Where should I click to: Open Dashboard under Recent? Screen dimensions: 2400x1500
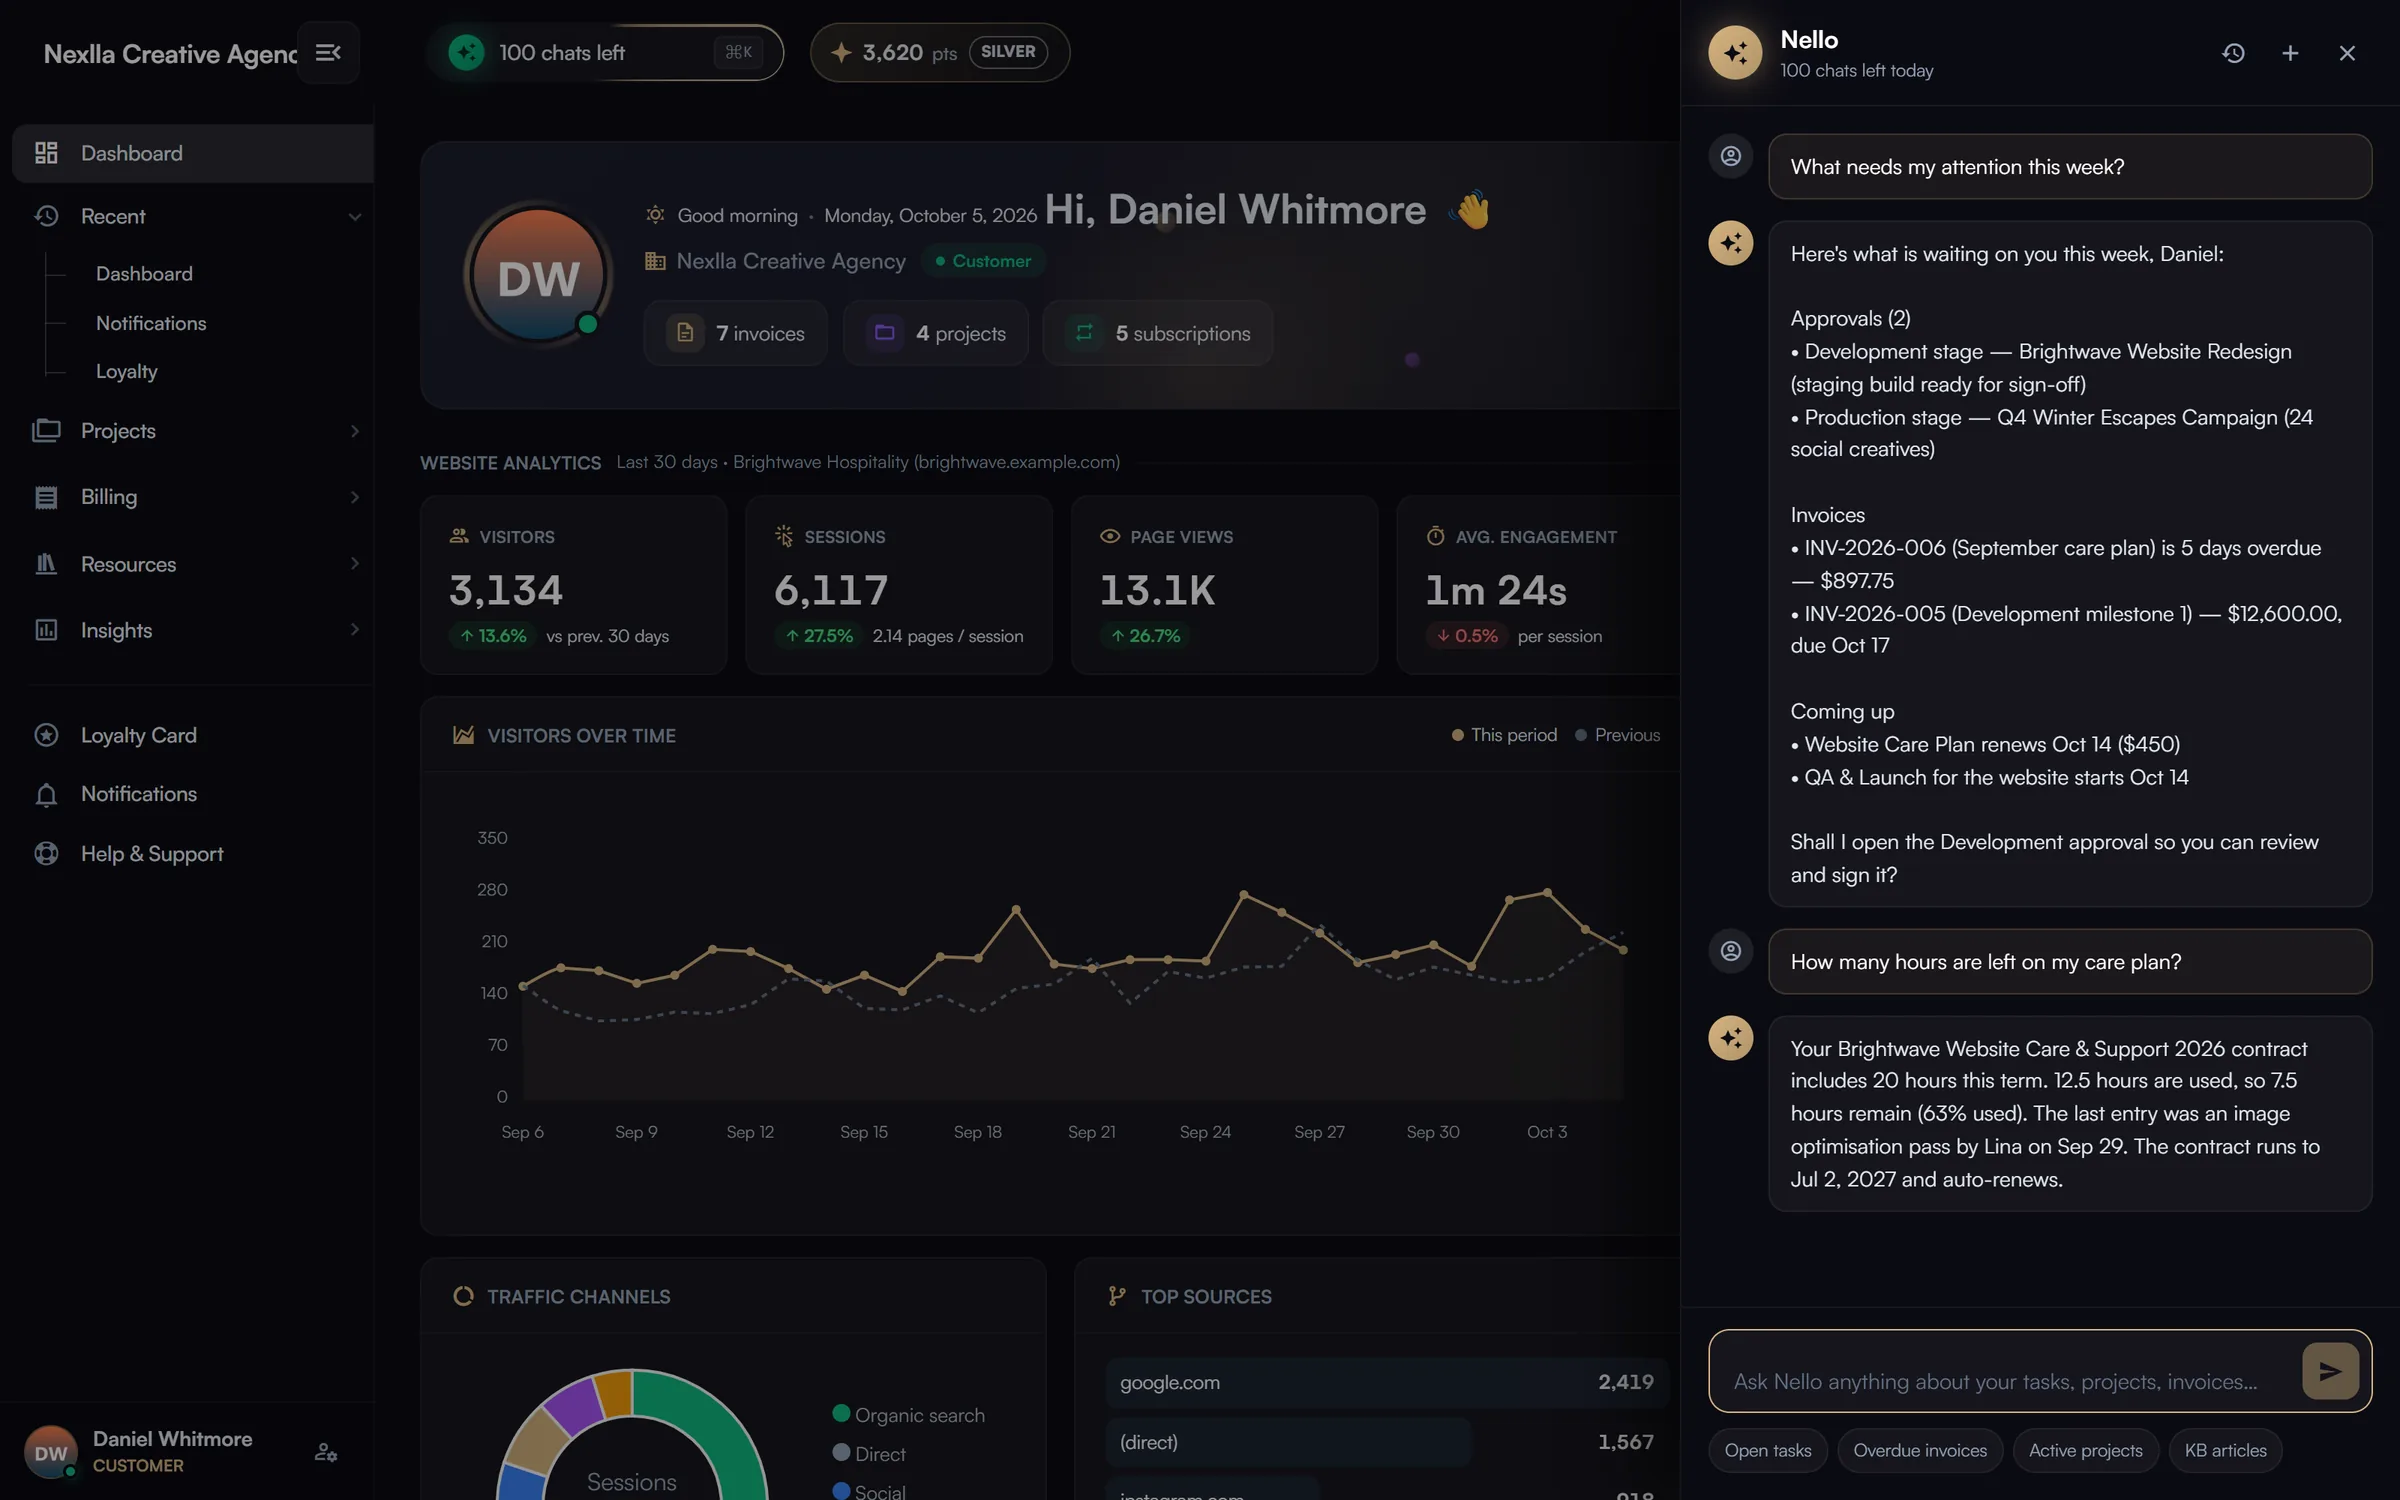(144, 273)
